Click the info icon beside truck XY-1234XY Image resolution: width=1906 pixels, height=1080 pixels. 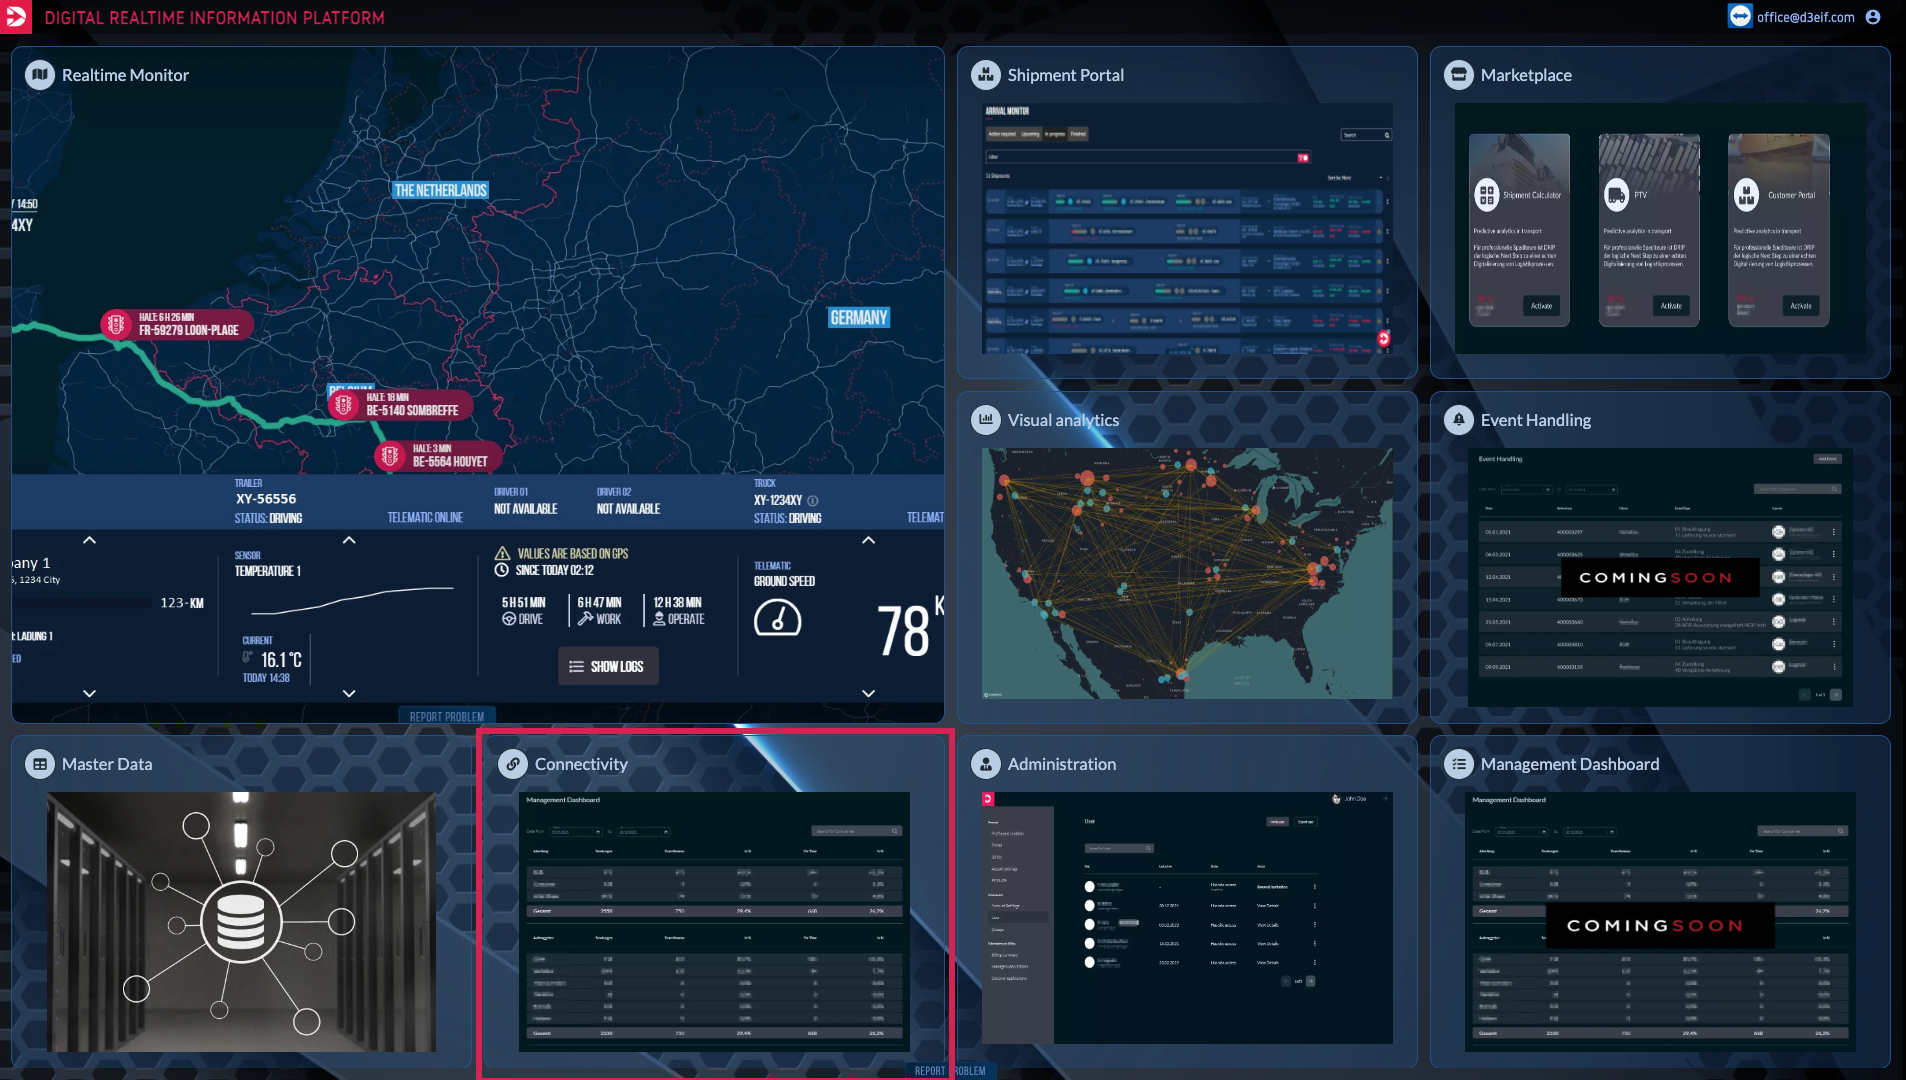pos(813,501)
